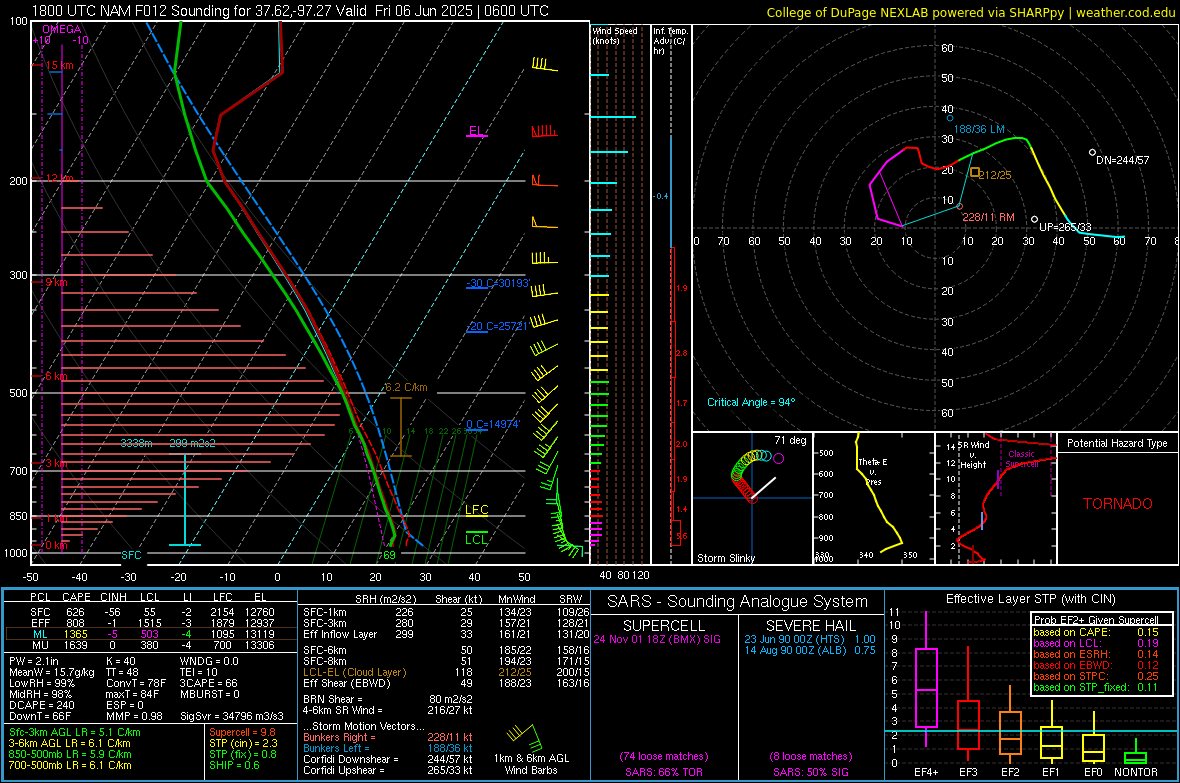Click the 'SigSvr = 34796 m3/s3' value
The width and height of the screenshot is (1180, 783).
(232, 716)
